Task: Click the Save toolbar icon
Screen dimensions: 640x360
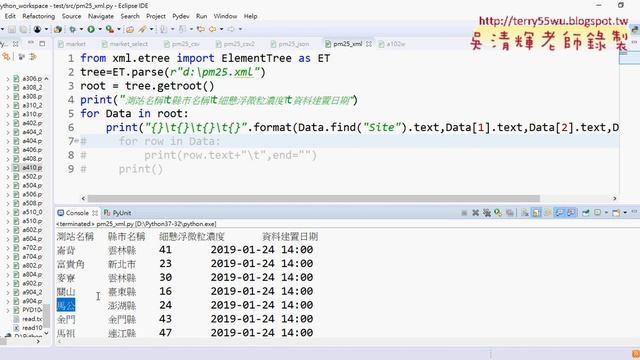Action: click(x=12, y=29)
